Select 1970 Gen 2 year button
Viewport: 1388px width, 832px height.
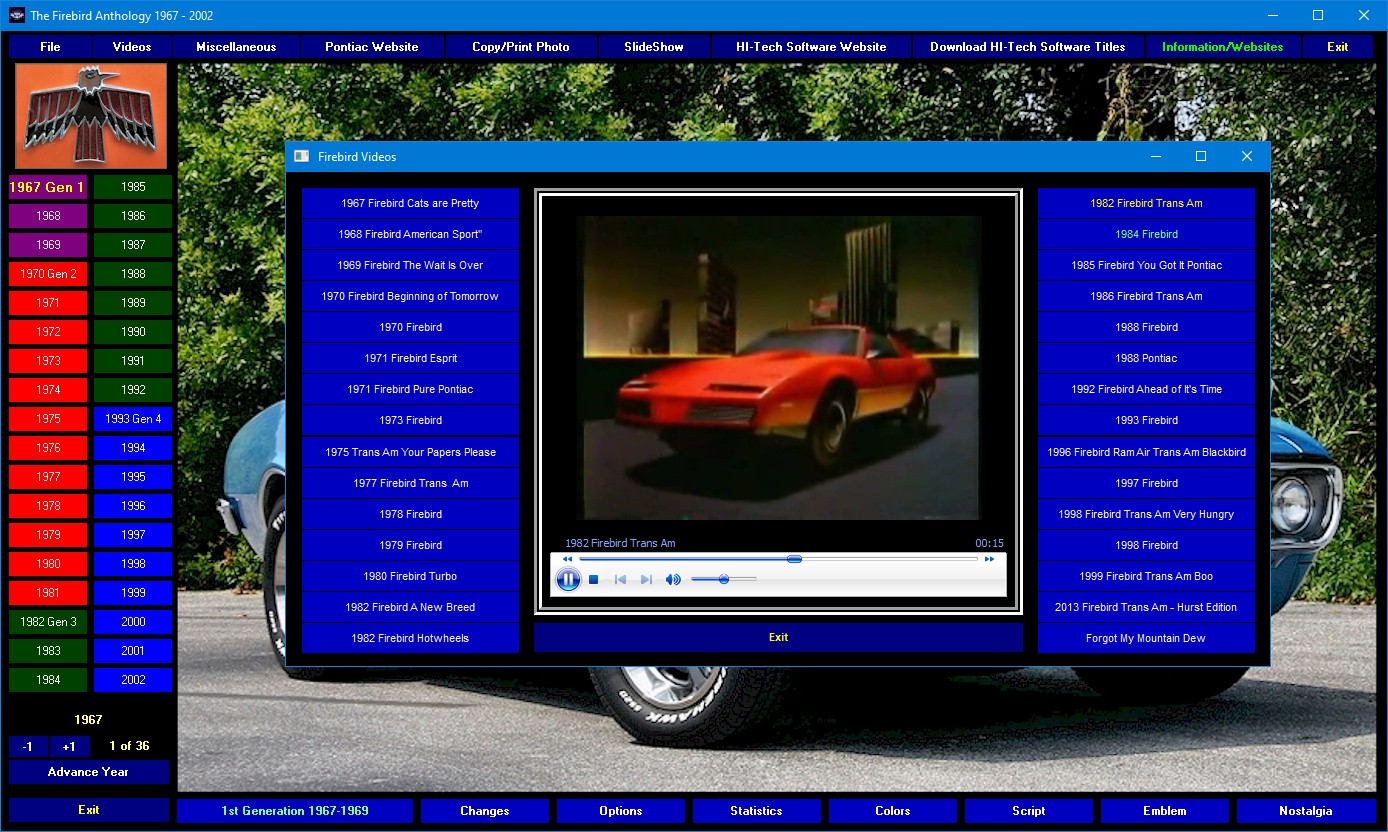pos(48,274)
